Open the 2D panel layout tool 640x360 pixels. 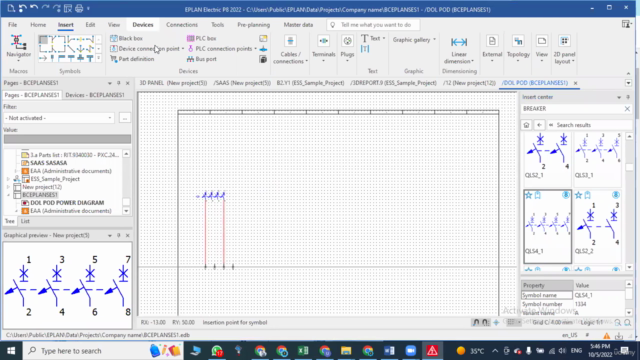point(564,50)
